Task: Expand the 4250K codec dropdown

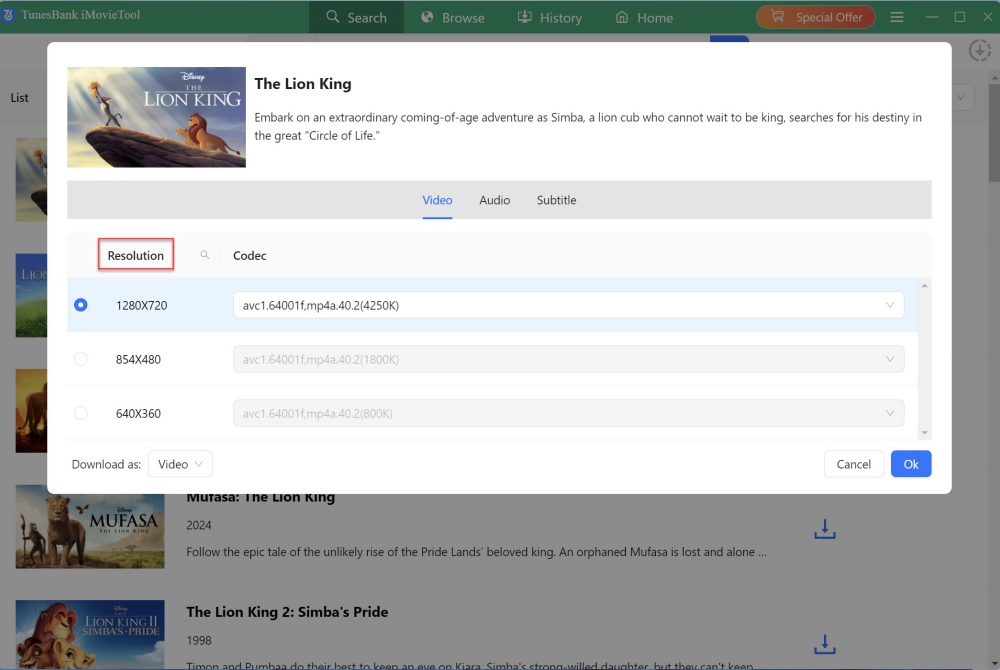Action: point(568,305)
